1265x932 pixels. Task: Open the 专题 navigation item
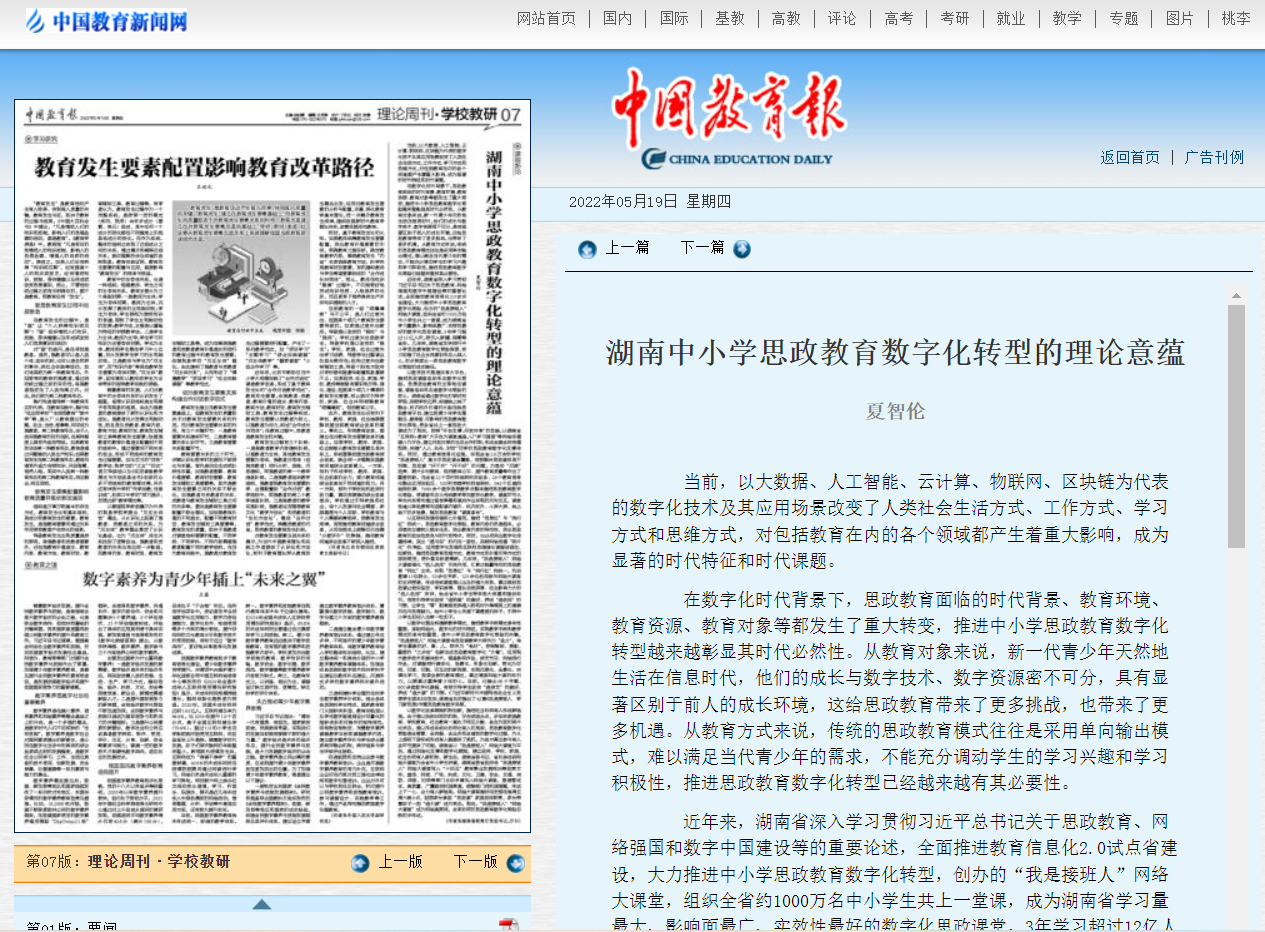[1123, 19]
